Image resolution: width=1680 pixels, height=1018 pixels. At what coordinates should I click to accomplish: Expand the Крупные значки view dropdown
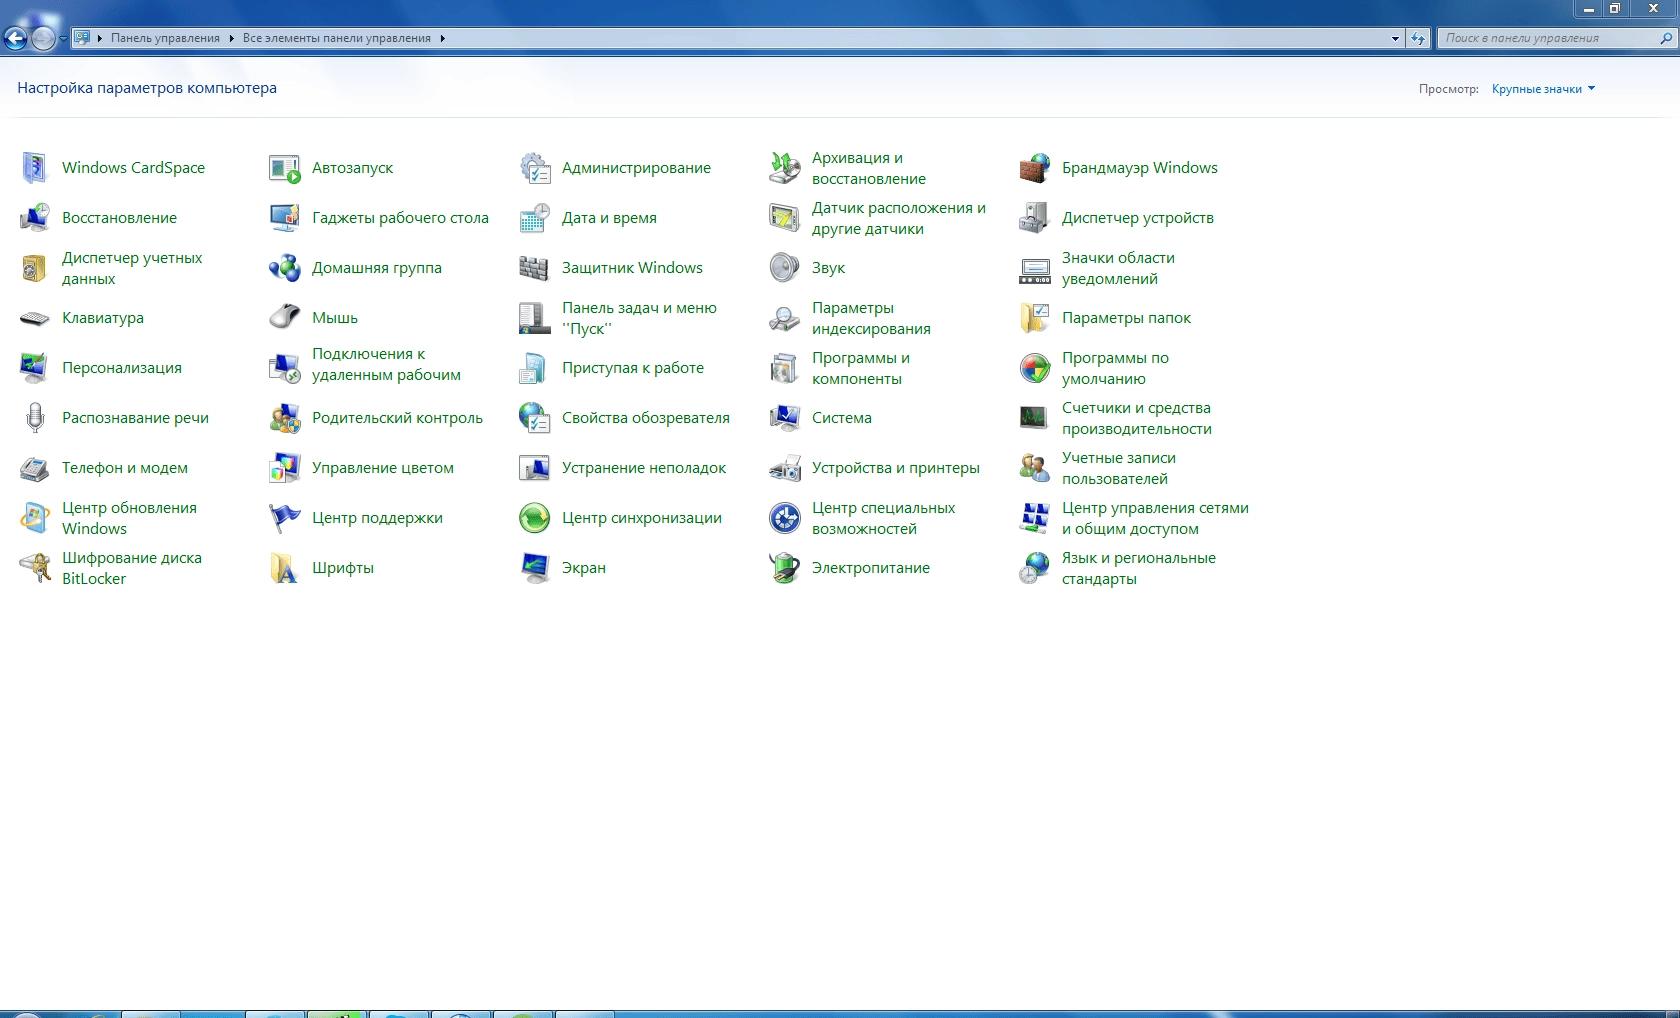pyautogui.click(x=1543, y=89)
